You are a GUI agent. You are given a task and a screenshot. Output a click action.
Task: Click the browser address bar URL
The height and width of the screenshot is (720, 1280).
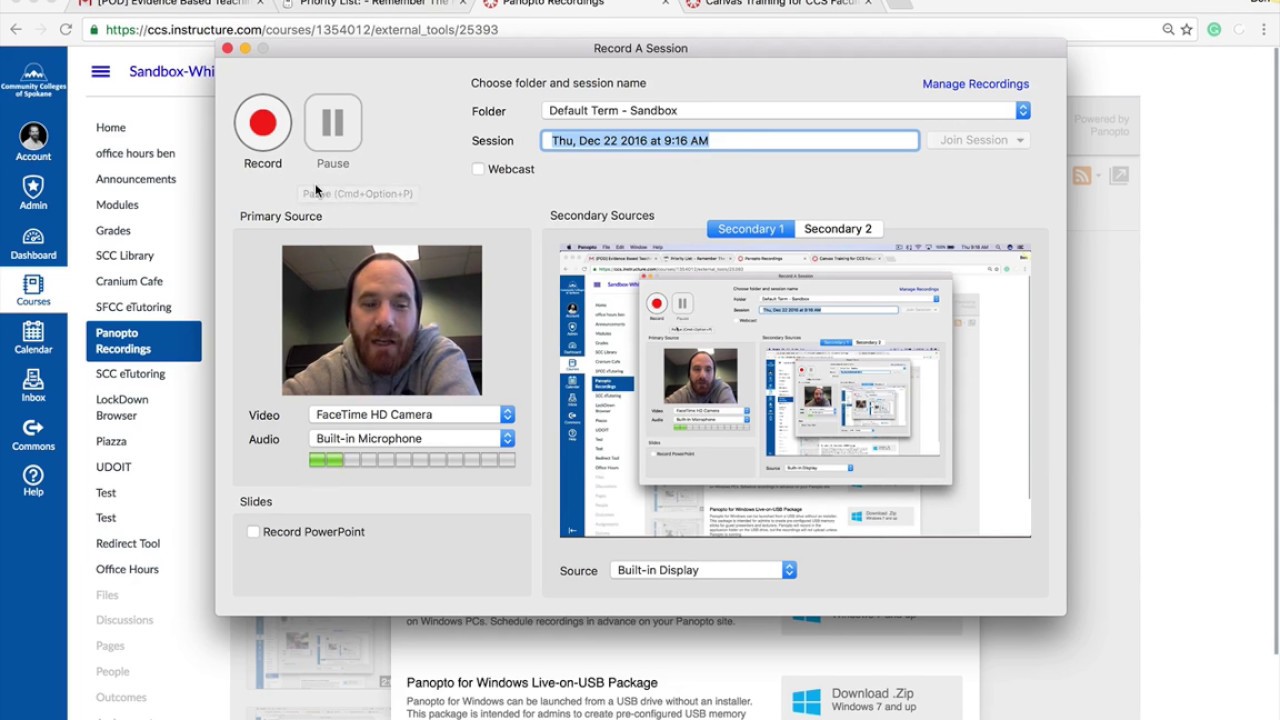[302, 30]
